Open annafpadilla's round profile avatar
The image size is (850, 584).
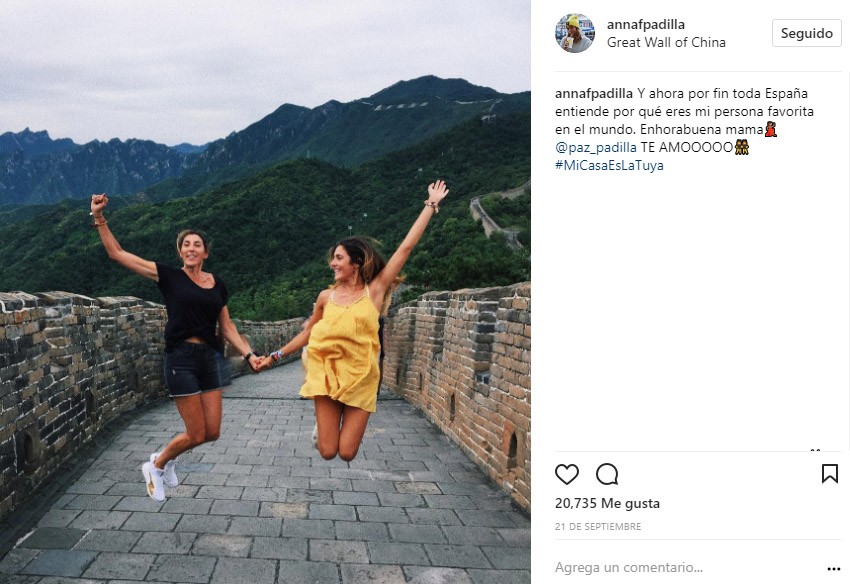tap(575, 33)
